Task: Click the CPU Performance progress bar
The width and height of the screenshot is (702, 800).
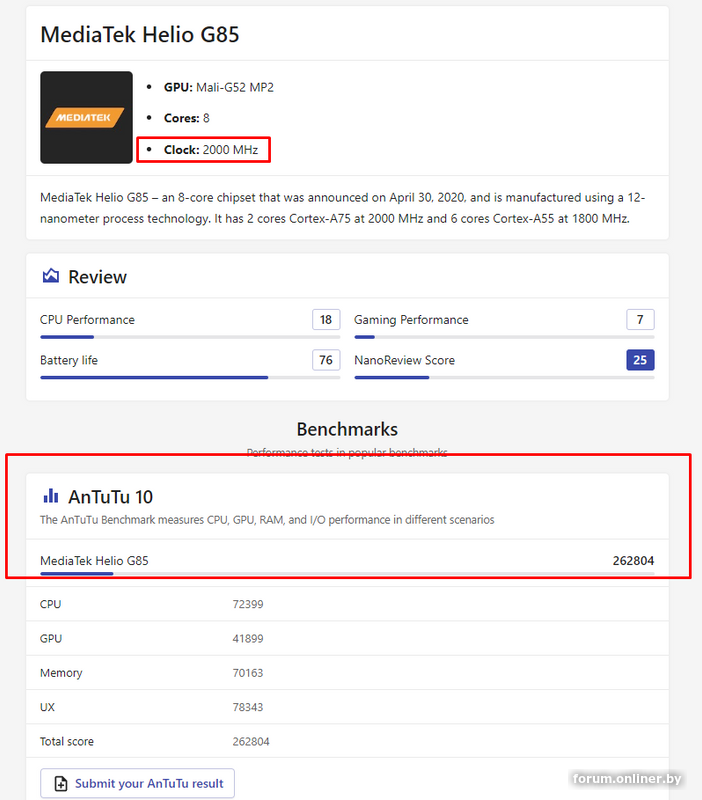Action: [190, 337]
